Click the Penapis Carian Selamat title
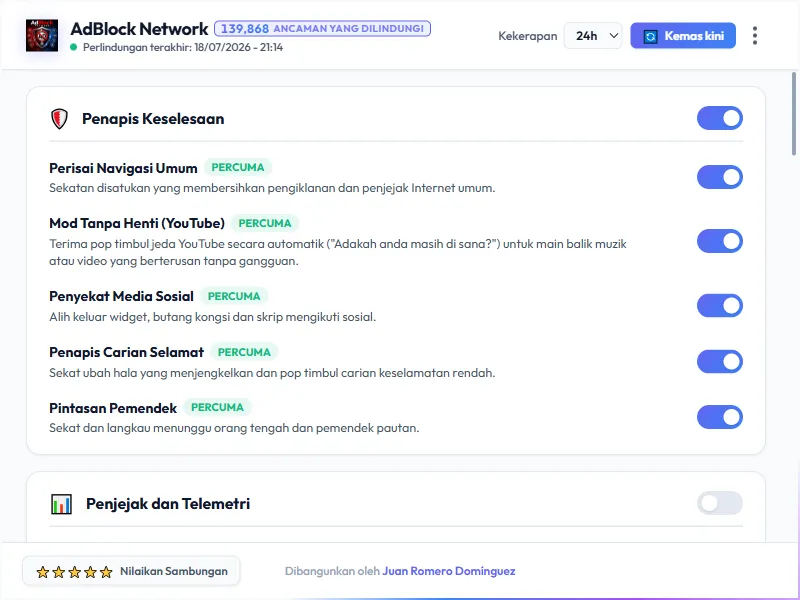Viewport: 800px width, 600px height. 127,353
